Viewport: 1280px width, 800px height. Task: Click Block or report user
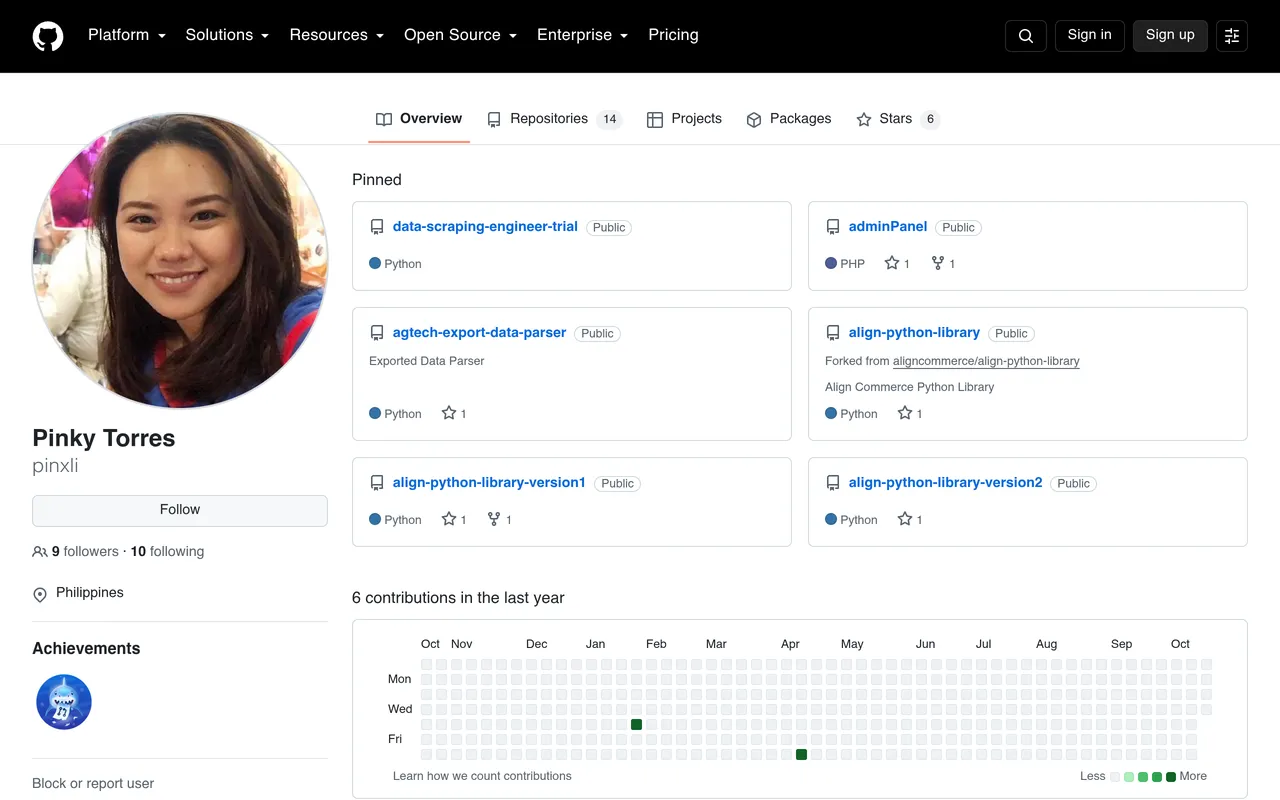point(93,784)
